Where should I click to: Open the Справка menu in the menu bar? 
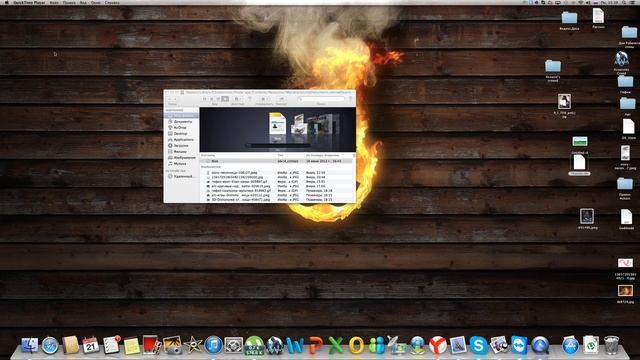click(x=112, y=2)
